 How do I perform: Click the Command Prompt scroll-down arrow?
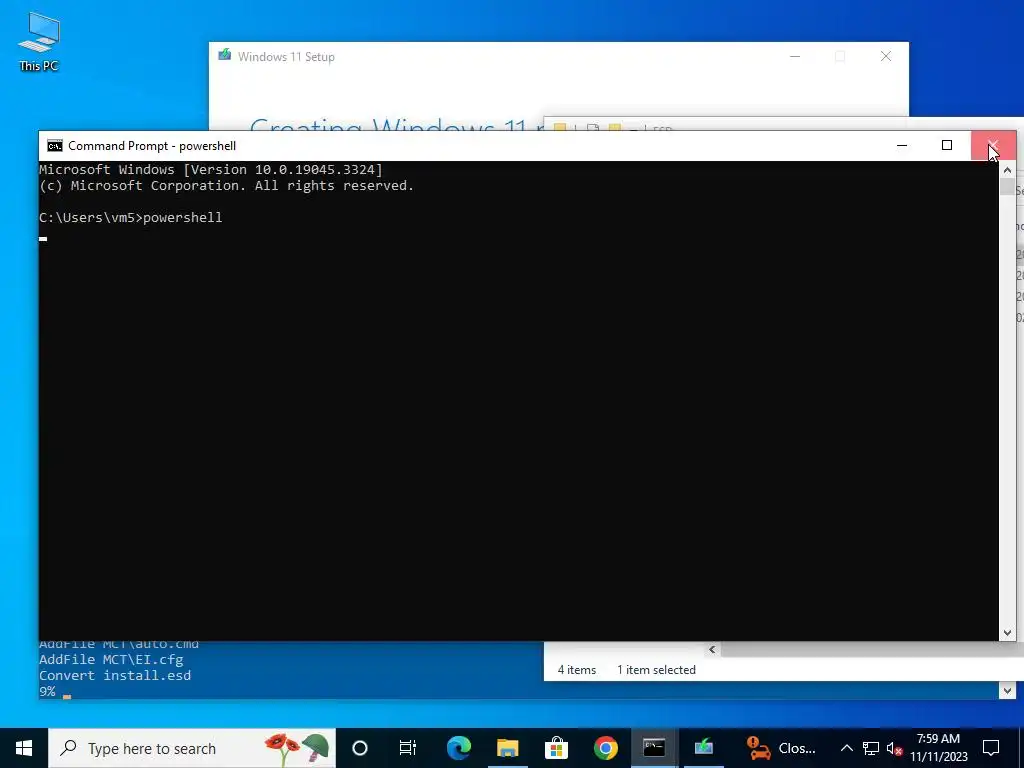(x=1007, y=632)
